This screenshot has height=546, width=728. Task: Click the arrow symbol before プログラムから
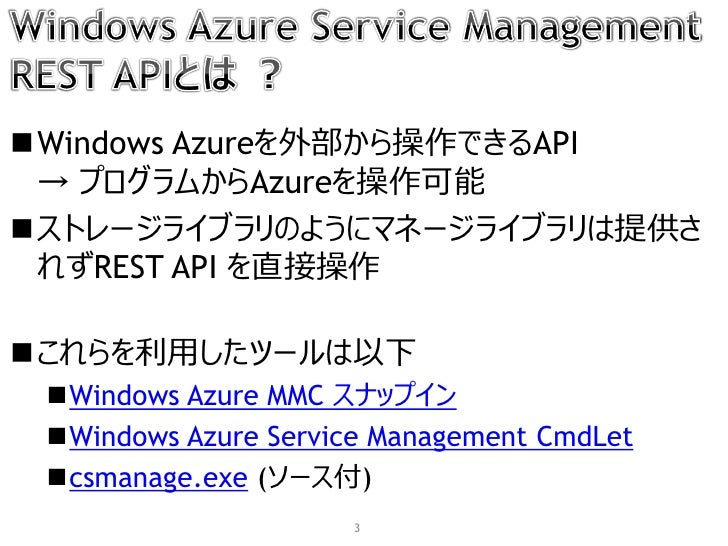(53, 182)
